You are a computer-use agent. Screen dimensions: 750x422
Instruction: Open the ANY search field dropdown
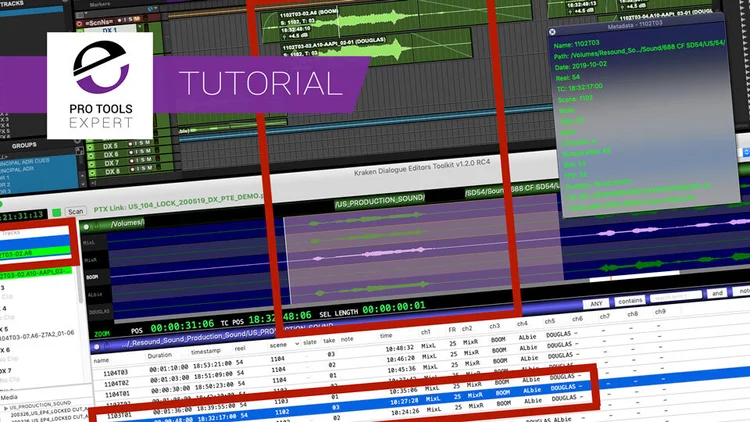click(596, 303)
